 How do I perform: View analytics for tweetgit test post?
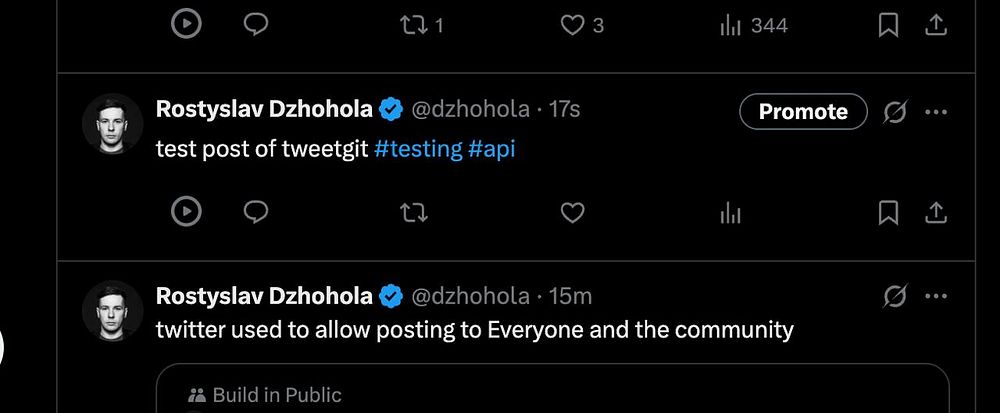tap(731, 212)
